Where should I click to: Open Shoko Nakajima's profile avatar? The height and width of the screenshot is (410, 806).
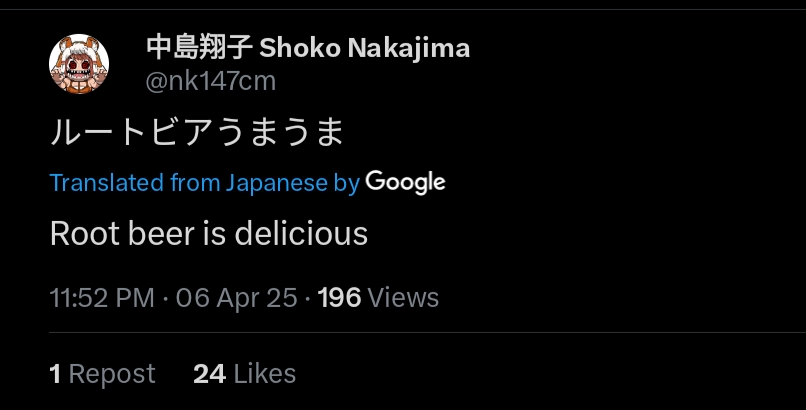click(79, 64)
